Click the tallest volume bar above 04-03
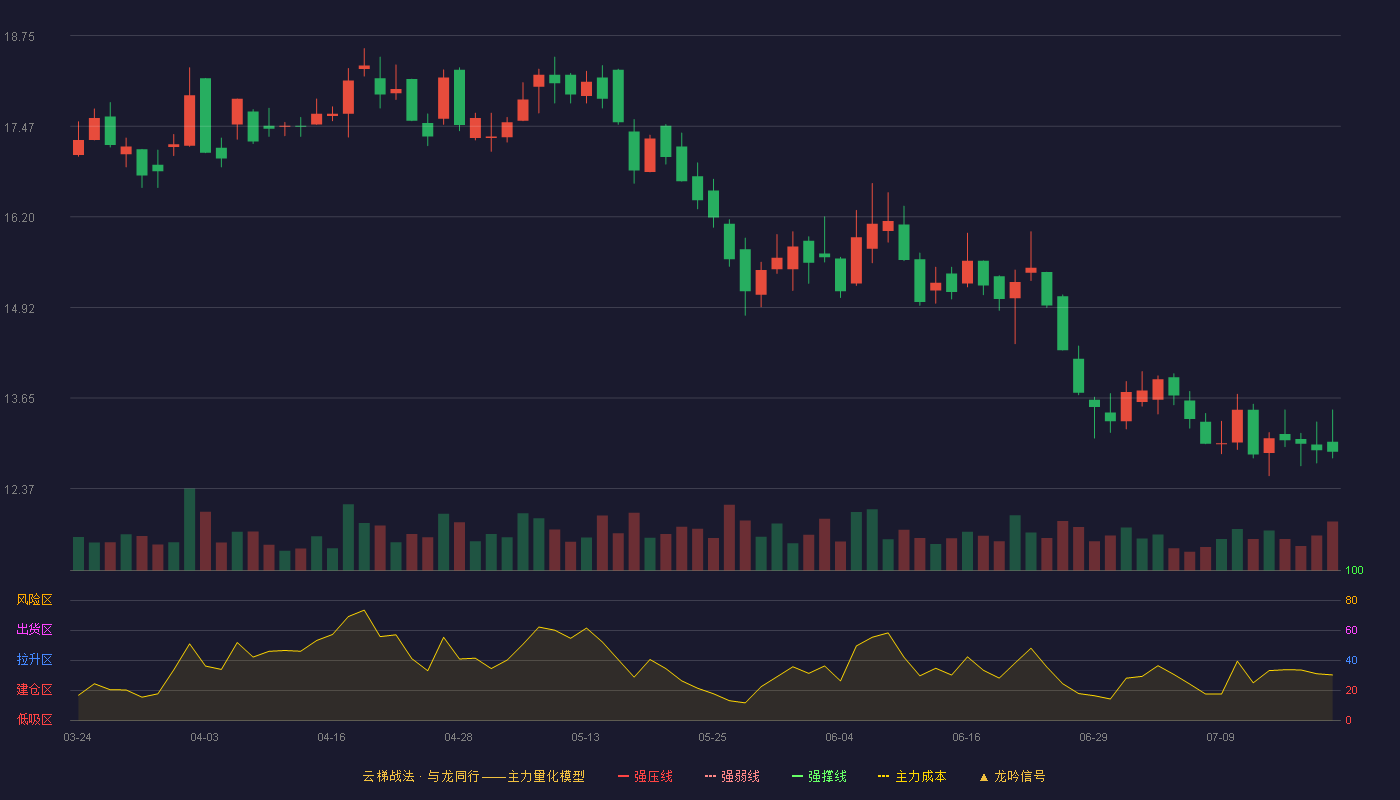Viewport: 1400px width, 800px height. click(189, 529)
